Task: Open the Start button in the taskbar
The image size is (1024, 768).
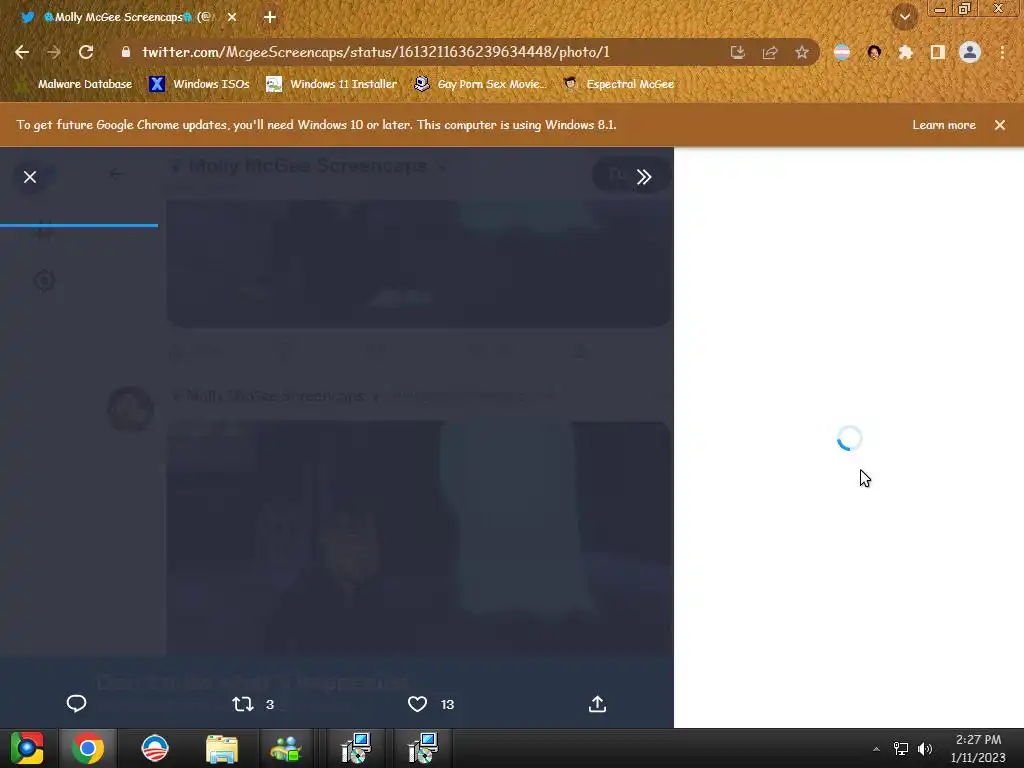Action: pyautogui.click(x=27, y=748)
